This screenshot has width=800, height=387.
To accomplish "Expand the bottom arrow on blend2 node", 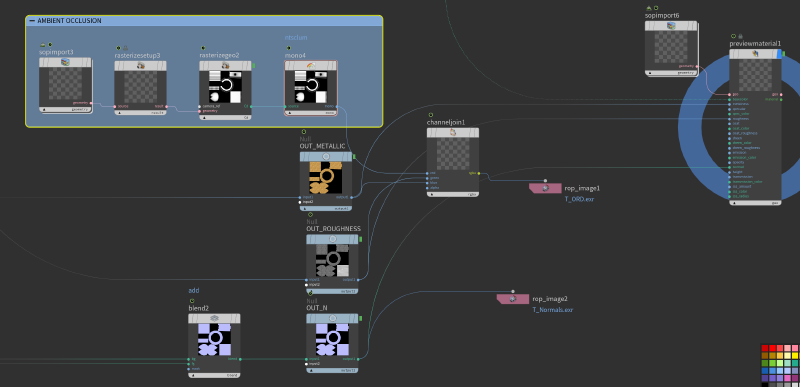I will tap(193, 375).
